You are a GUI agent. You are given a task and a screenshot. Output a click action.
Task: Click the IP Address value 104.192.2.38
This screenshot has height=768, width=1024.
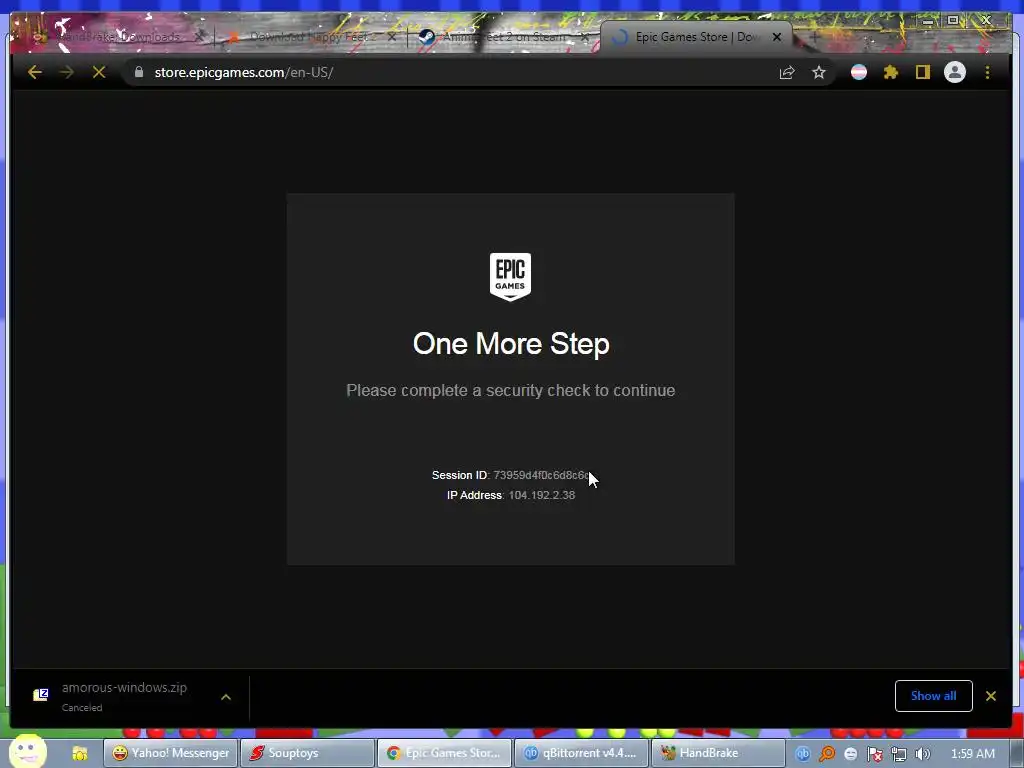pos(541,495)
